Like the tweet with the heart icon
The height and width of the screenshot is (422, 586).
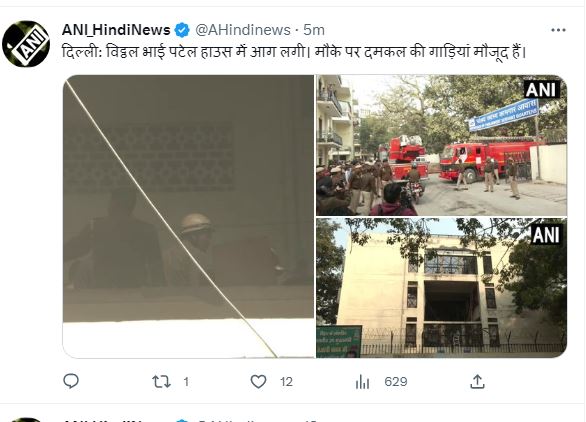258,382
